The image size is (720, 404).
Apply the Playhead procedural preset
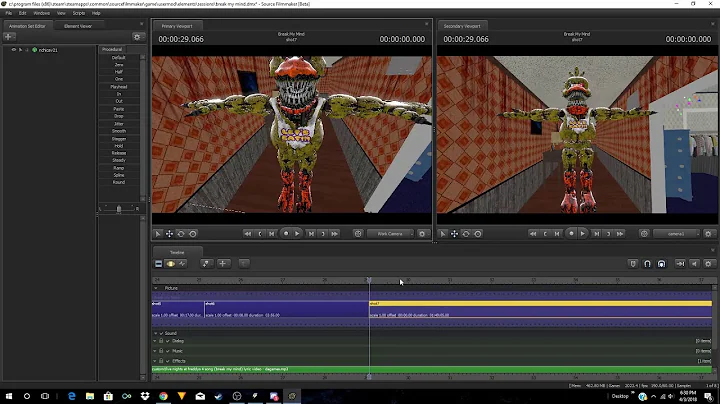(x=118, y=87)
